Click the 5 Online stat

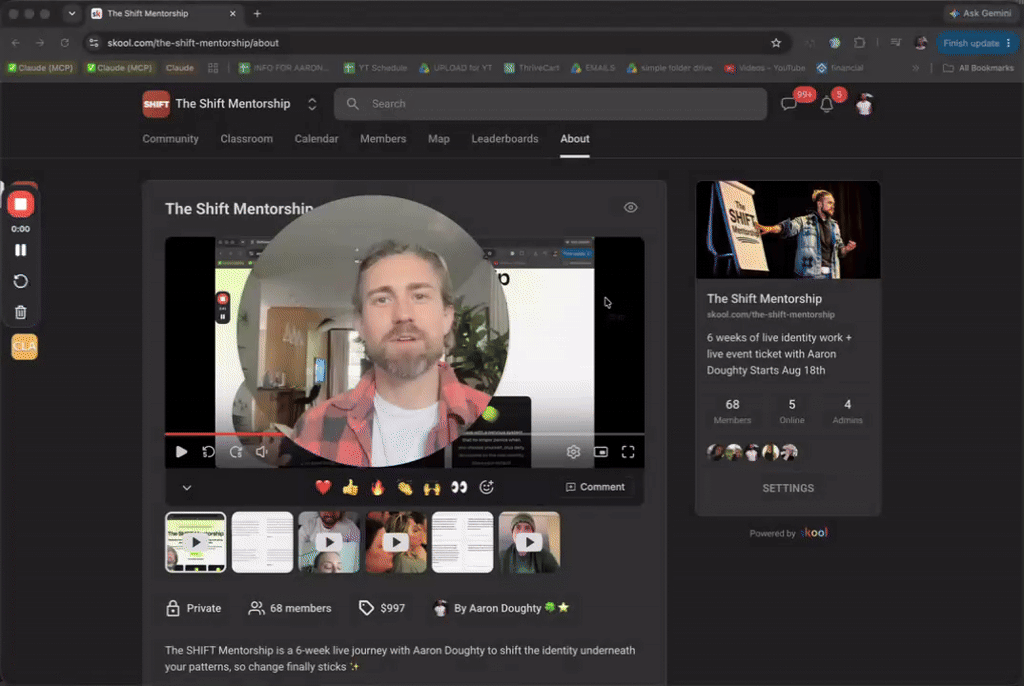(x=792, y=412)
